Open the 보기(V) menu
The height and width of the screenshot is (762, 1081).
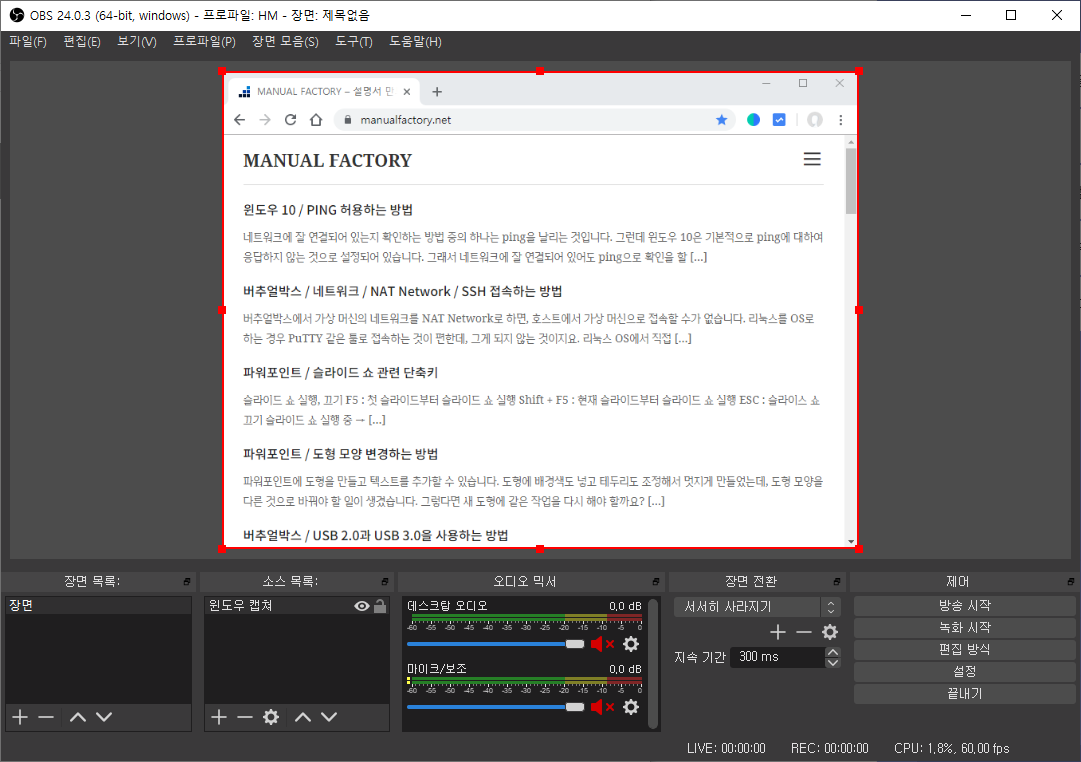tap(137, 41)
